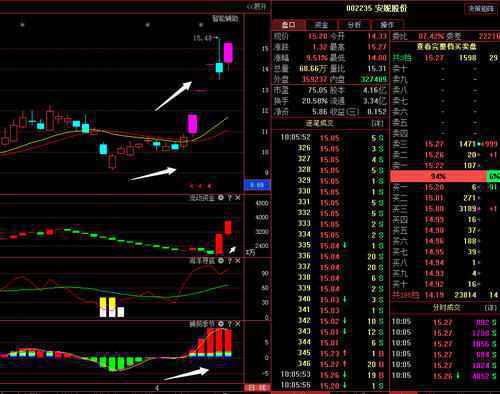Click the blue price marker on price axis
This screenshot has height=394, width=500.
pos(257,185)
